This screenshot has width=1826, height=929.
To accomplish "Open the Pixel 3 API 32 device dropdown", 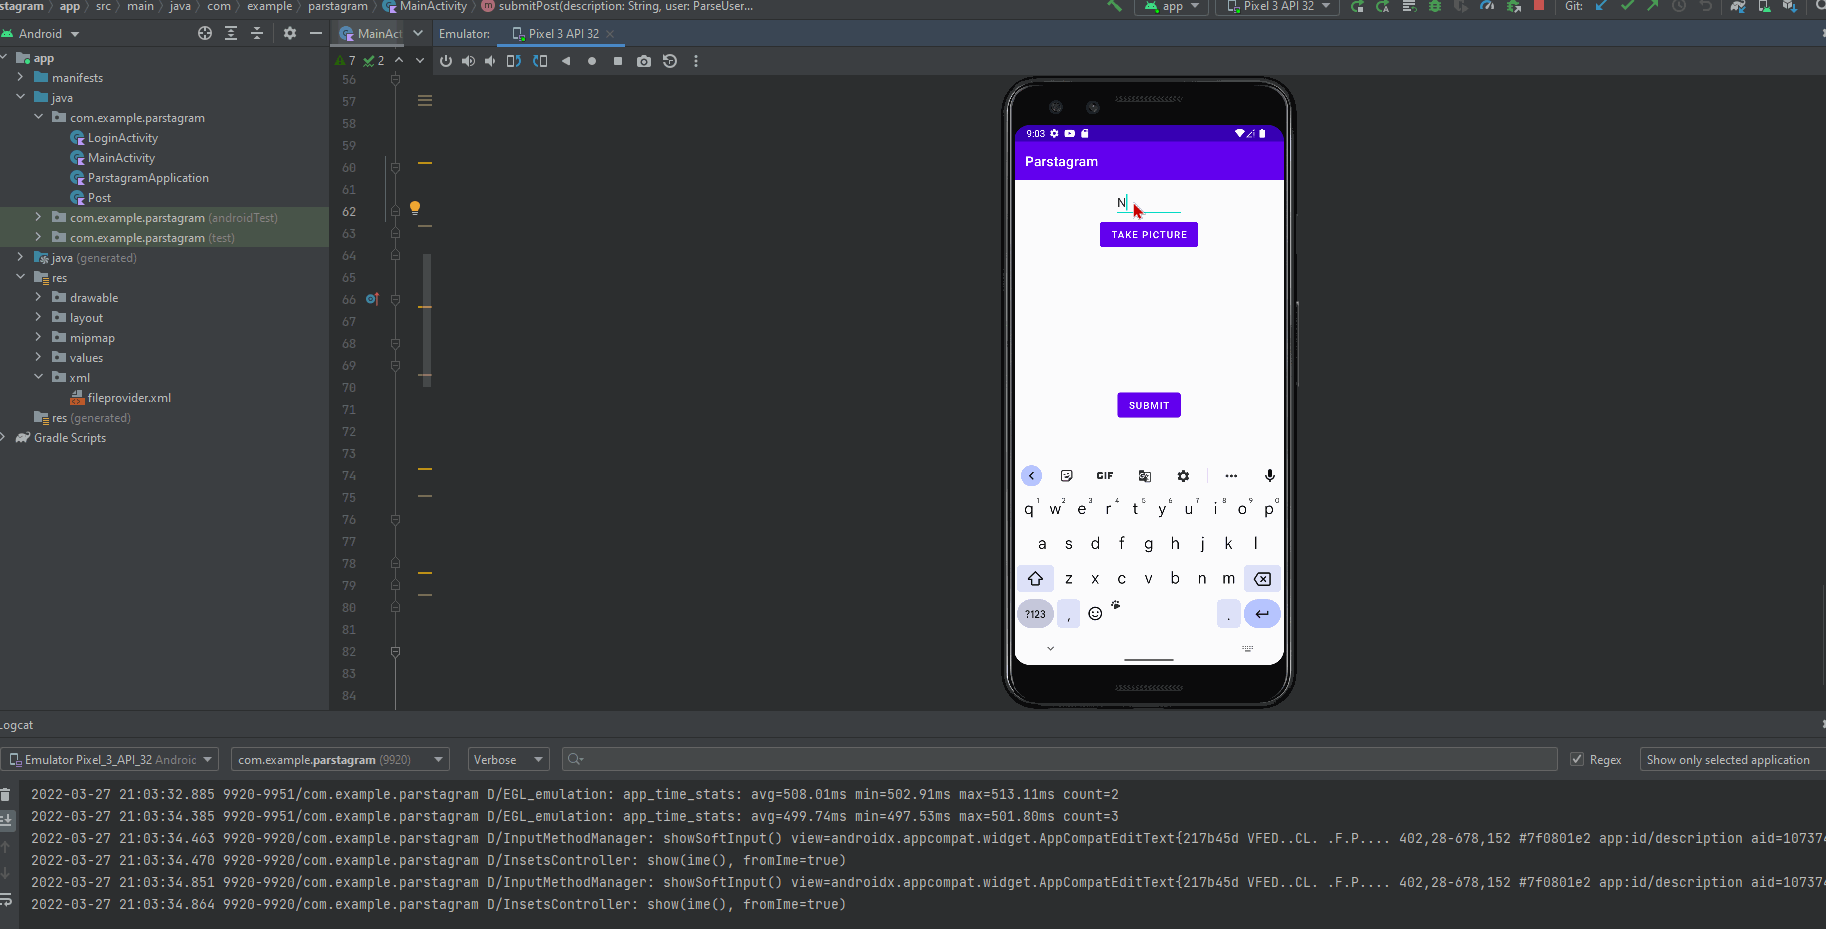I will click(x=1279, y=6).
